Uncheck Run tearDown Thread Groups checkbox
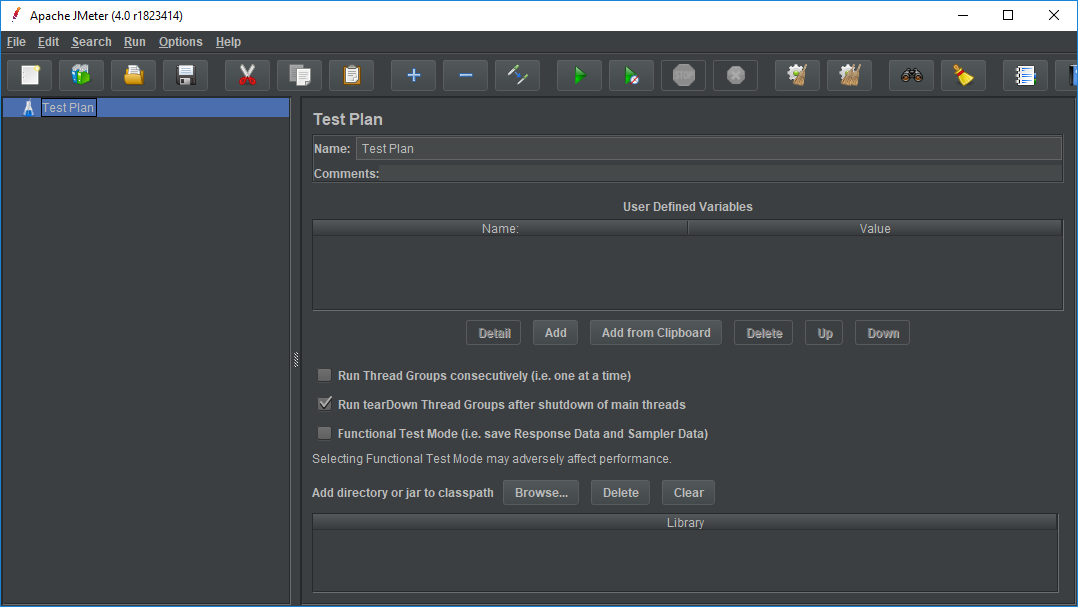This screenshot has height=607, width=1078. point(324,405)
